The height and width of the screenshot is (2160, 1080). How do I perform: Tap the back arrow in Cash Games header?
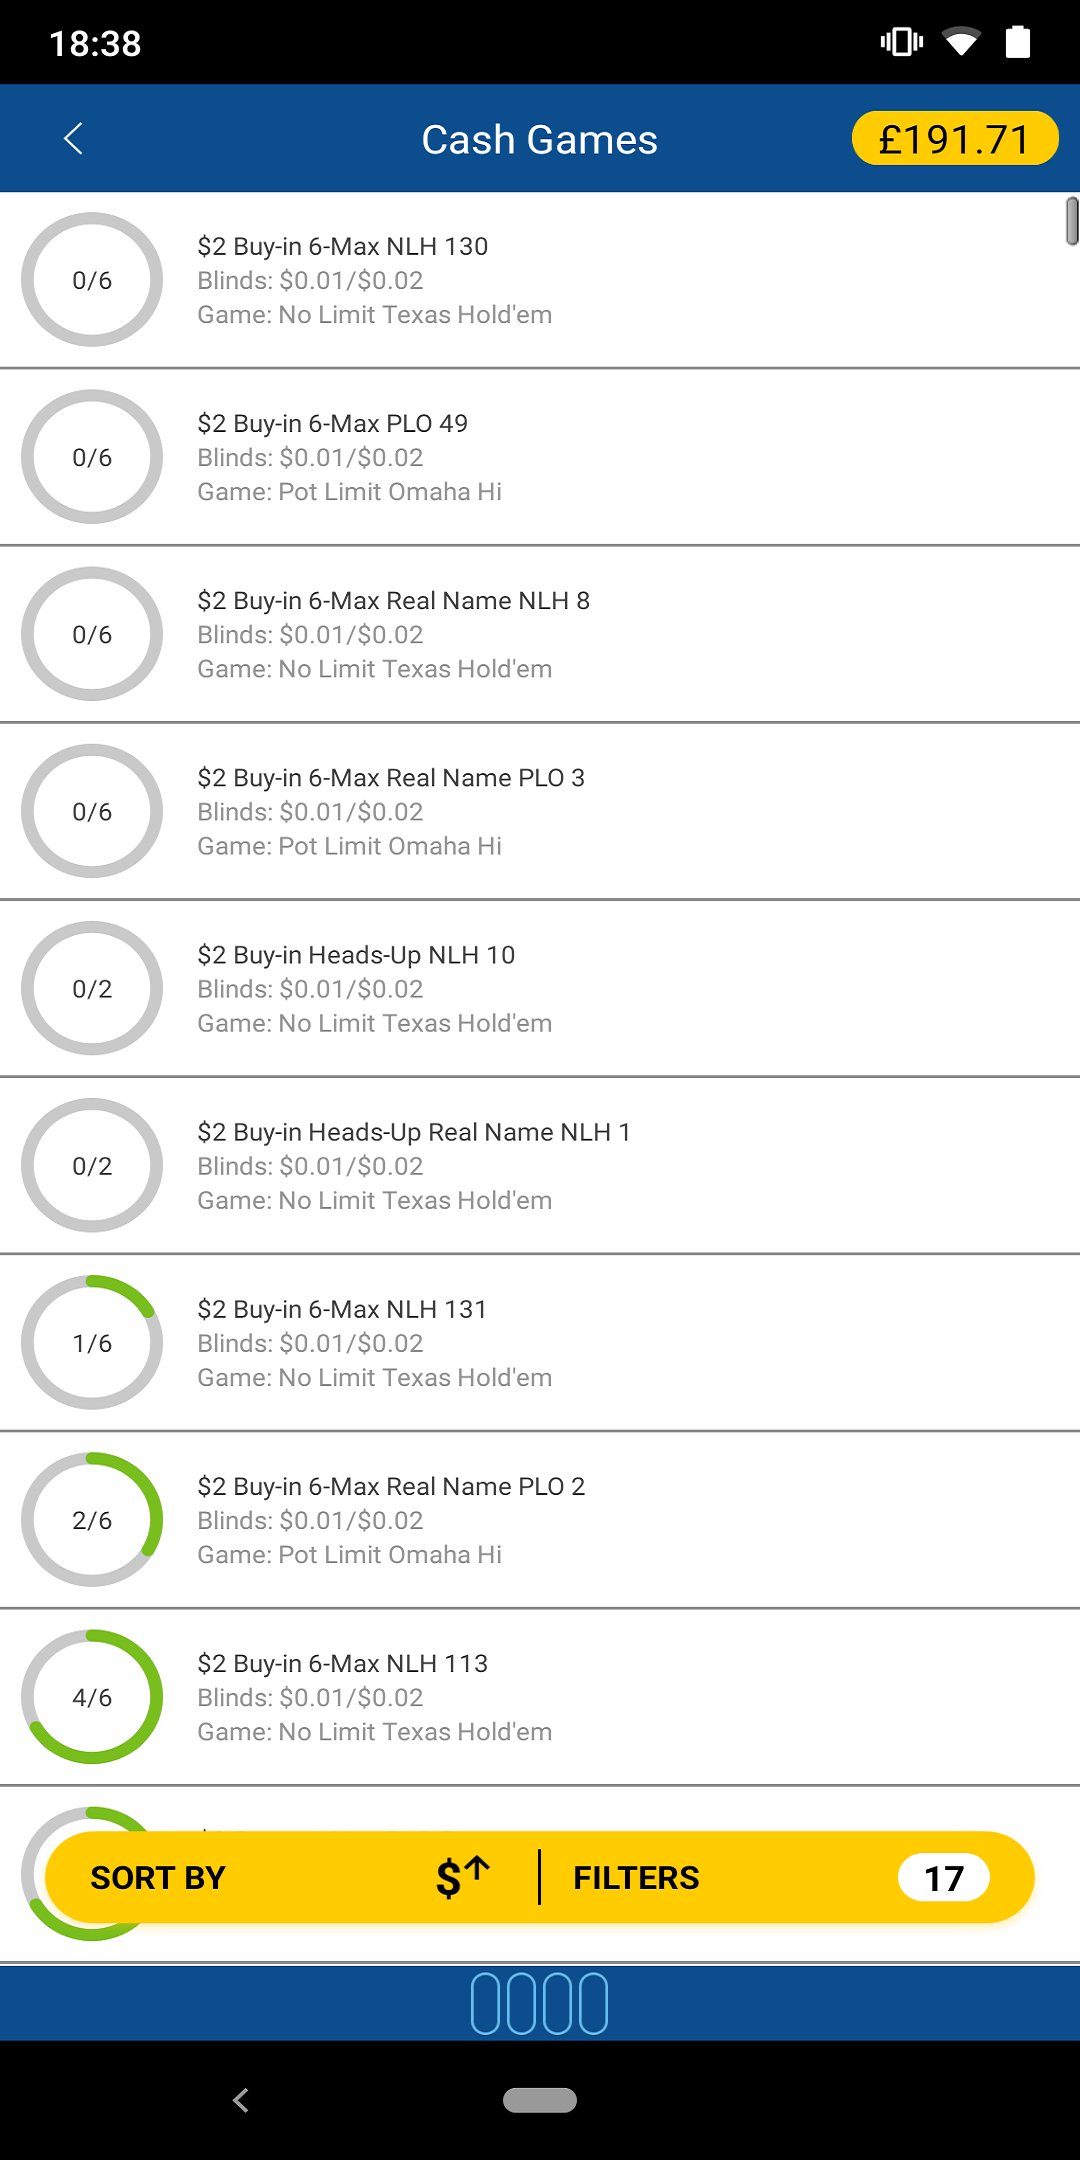coord(73,139)
